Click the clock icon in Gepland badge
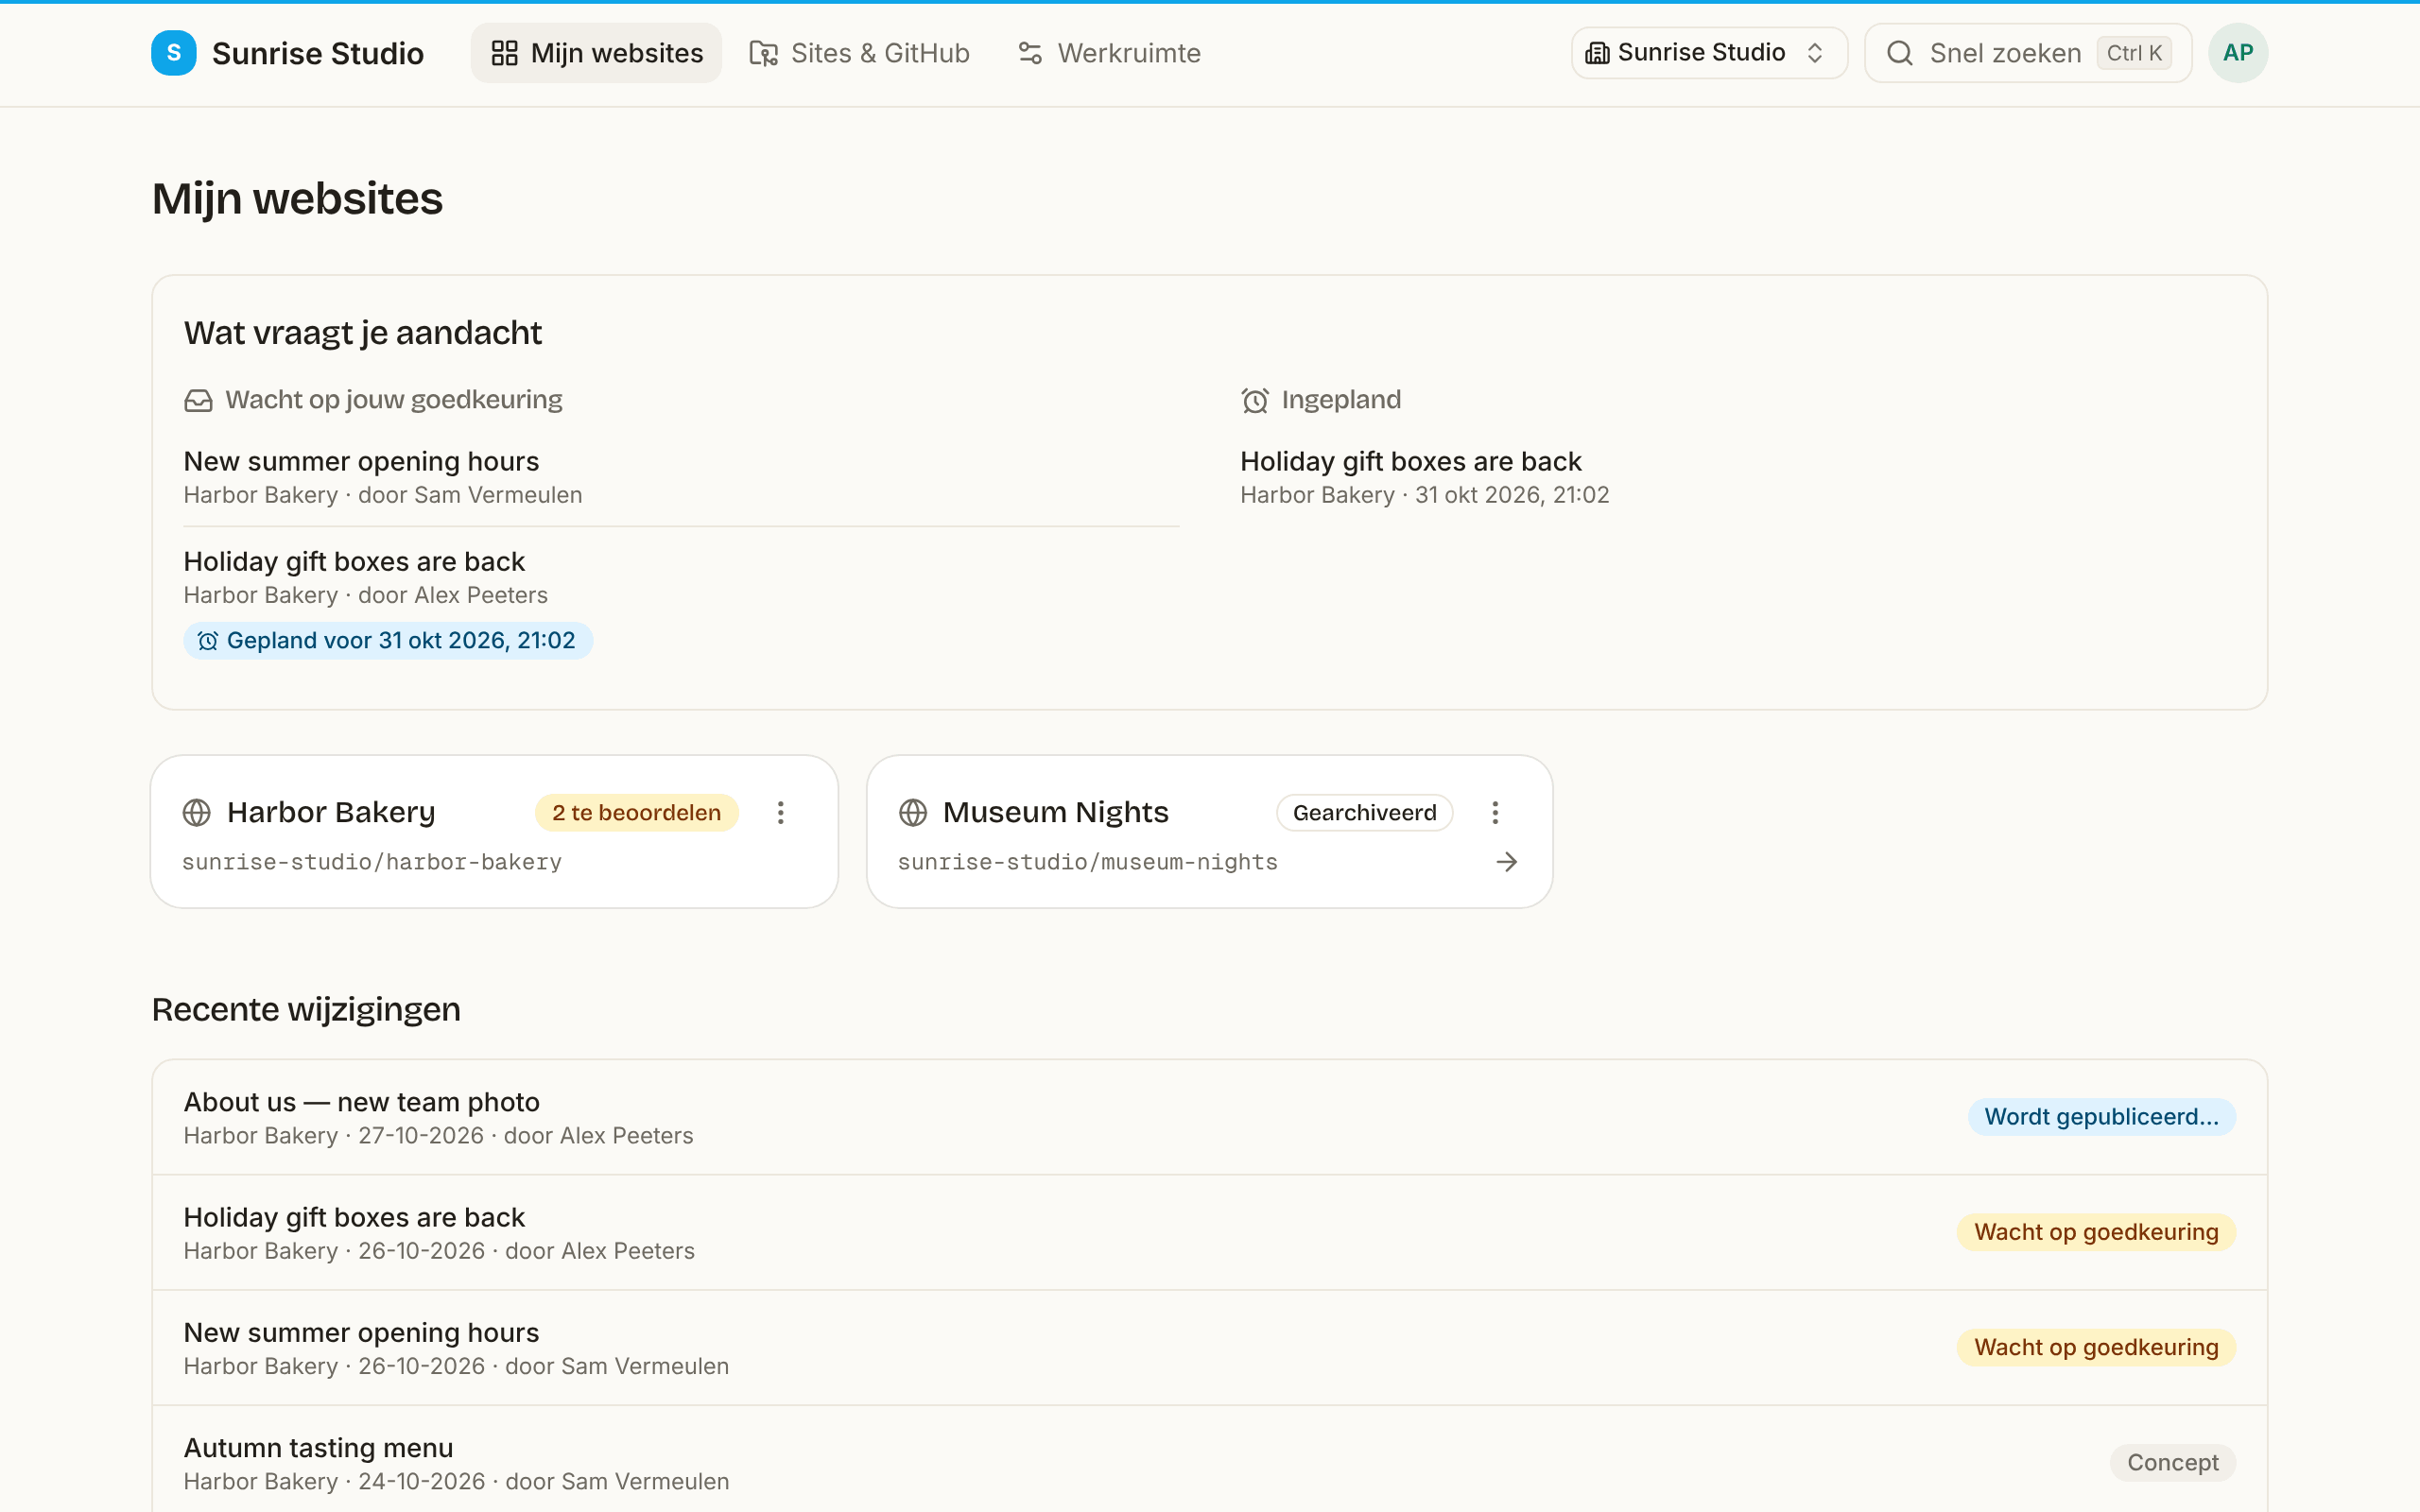This screenshot has width=2420, height=1512. point(207,641)
